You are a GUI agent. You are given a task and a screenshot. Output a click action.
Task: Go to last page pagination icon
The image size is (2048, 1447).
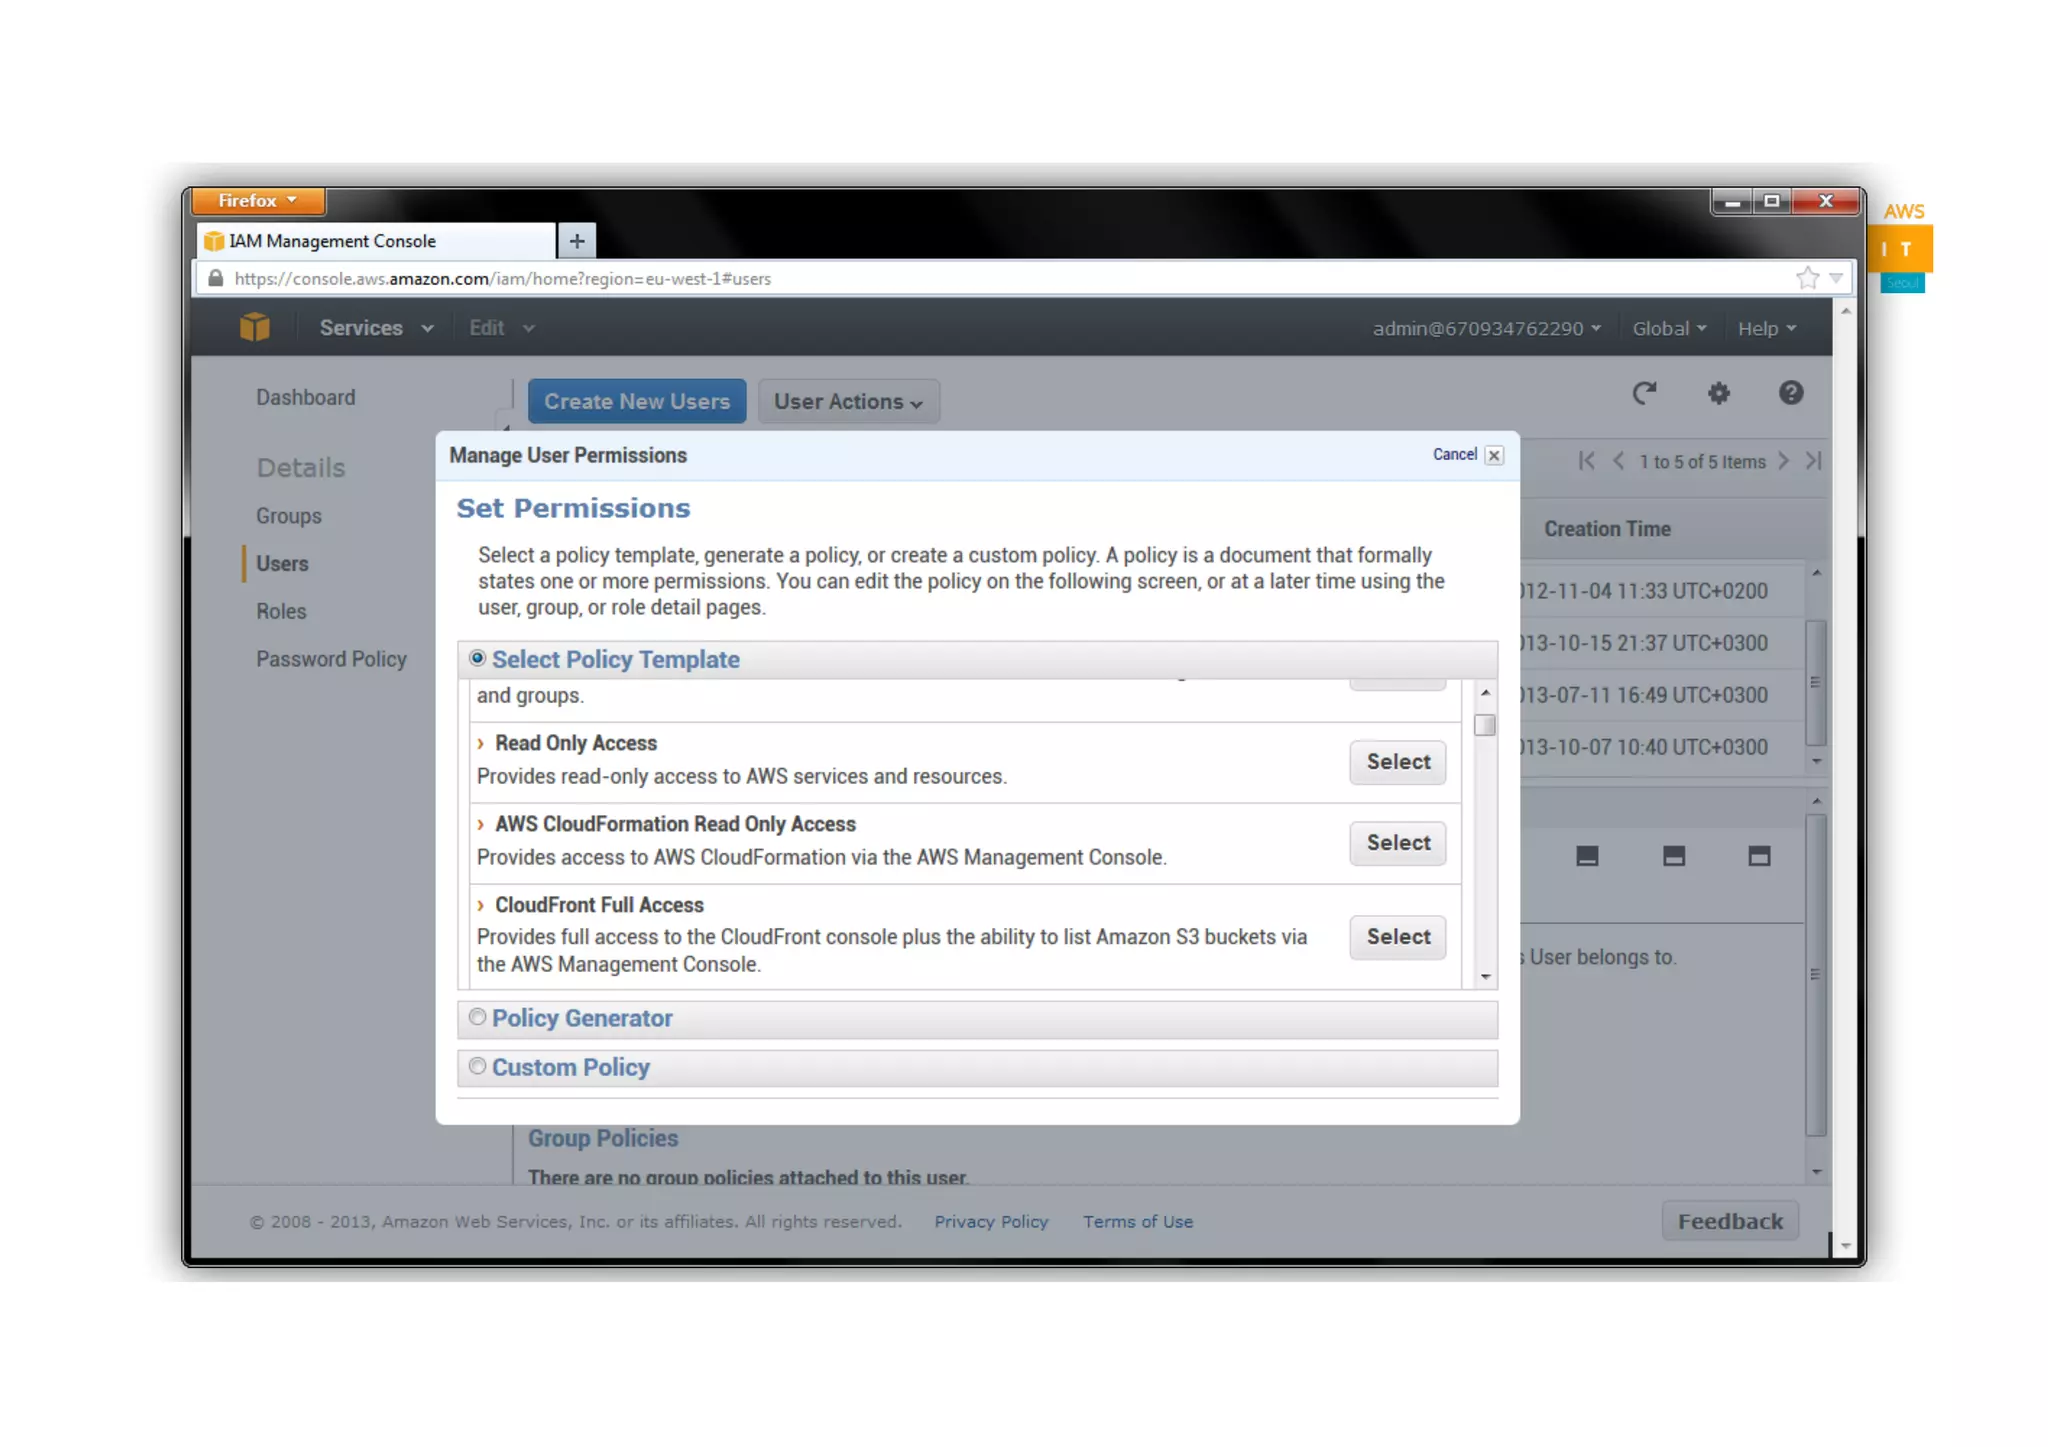tap(1814, 461)
